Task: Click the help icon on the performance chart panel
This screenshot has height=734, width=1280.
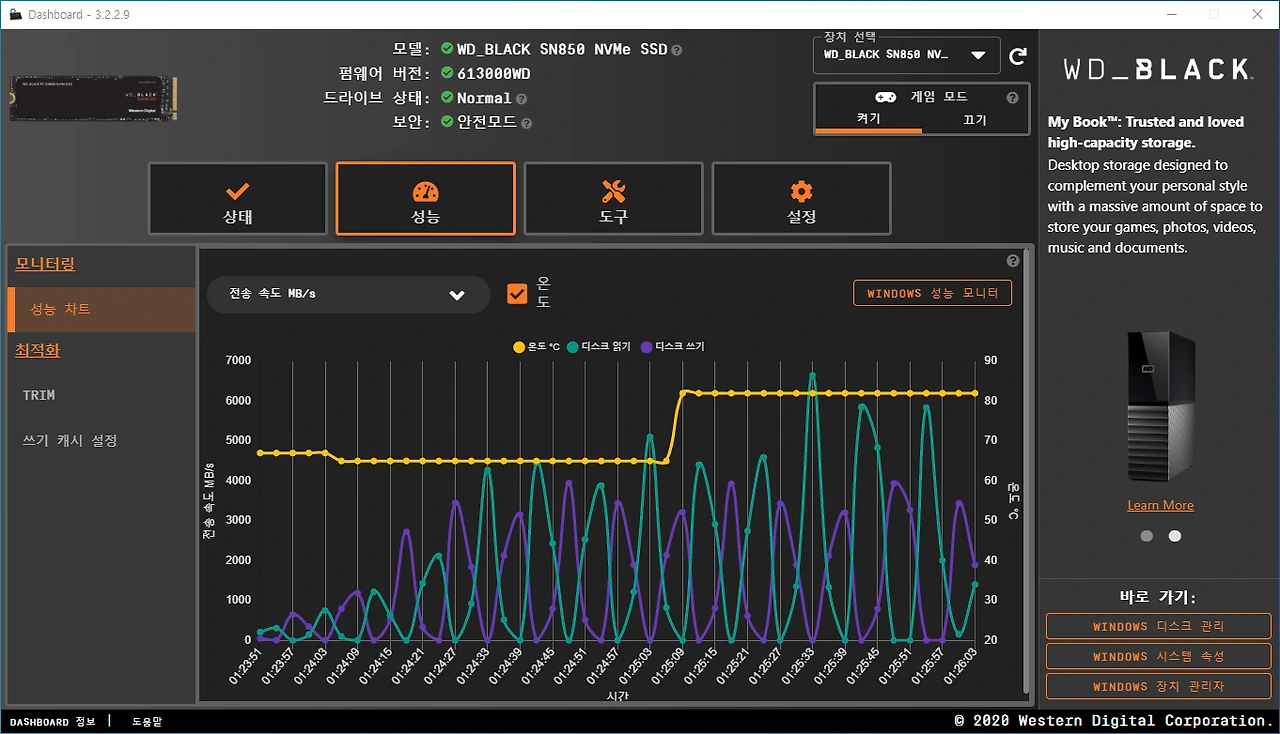Action: 1013,261
